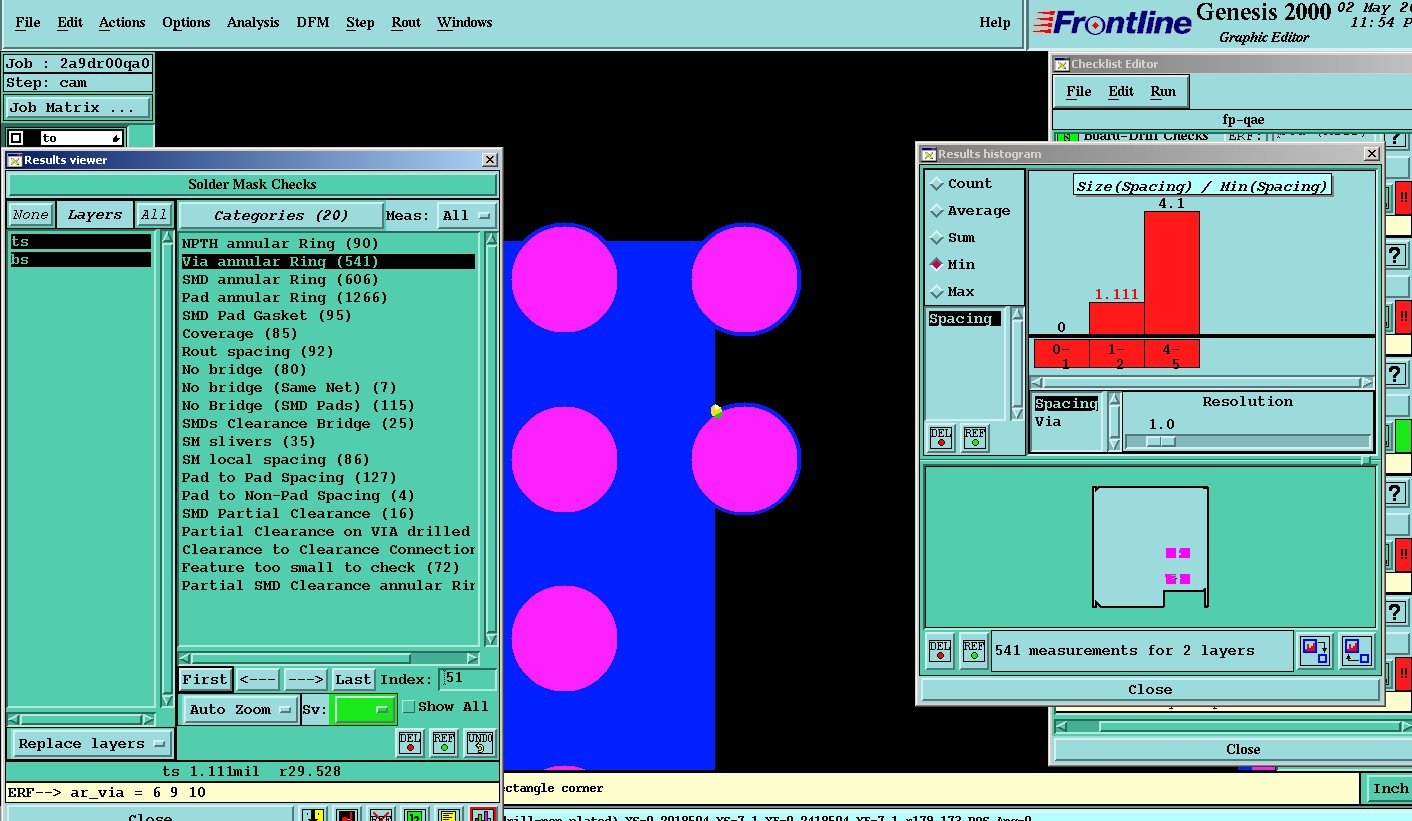This screenshot has width=1412, height=821.
Task: Select Pad annular Ring (1266) category
Action: click(x=328, y=297)
